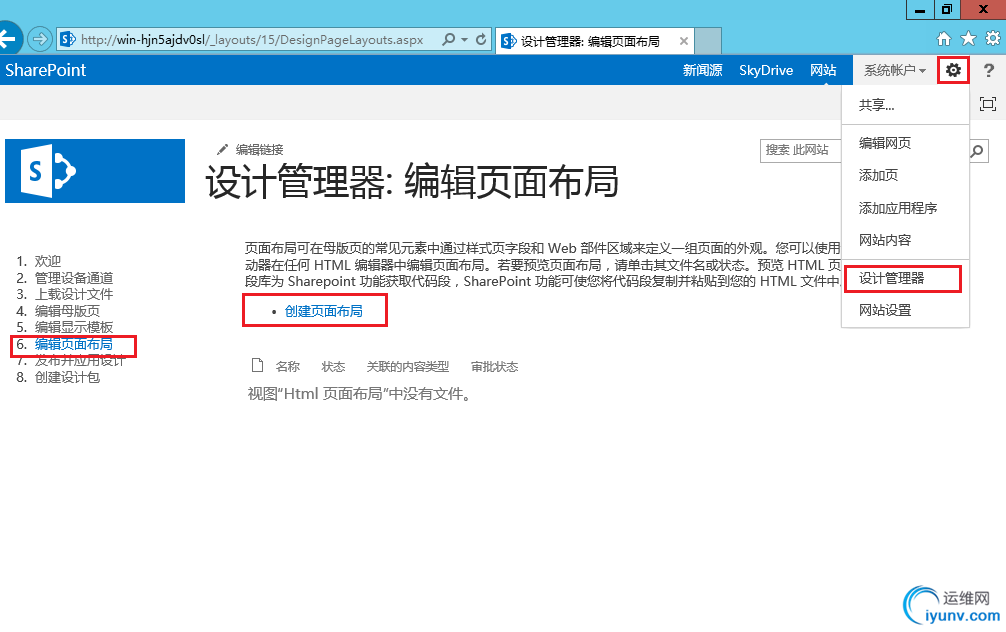Select 网站内容 from settings menu
This screenshot has width=1006, height=632.
tap(905, 240)
